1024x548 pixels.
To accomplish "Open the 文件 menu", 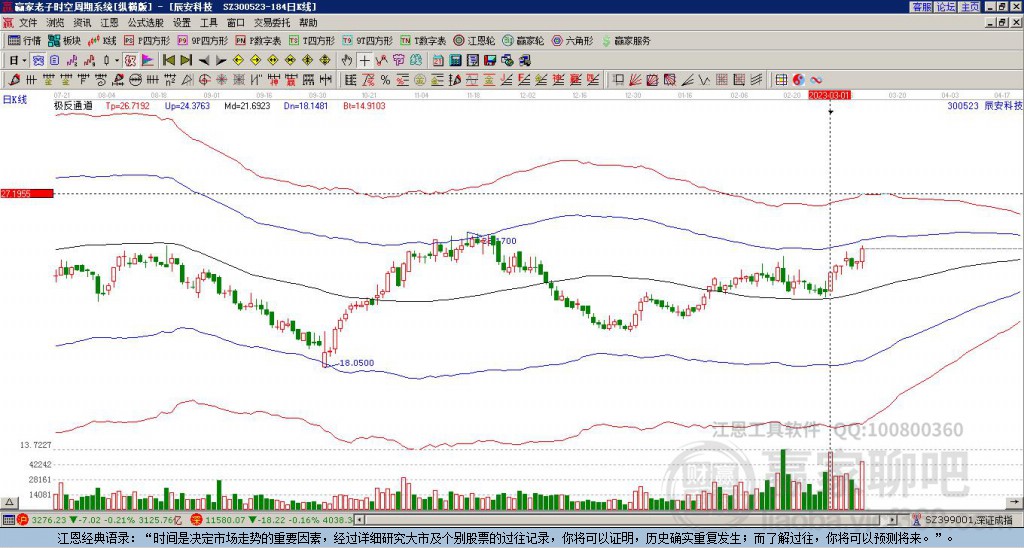I will click(x=28, y=23).
